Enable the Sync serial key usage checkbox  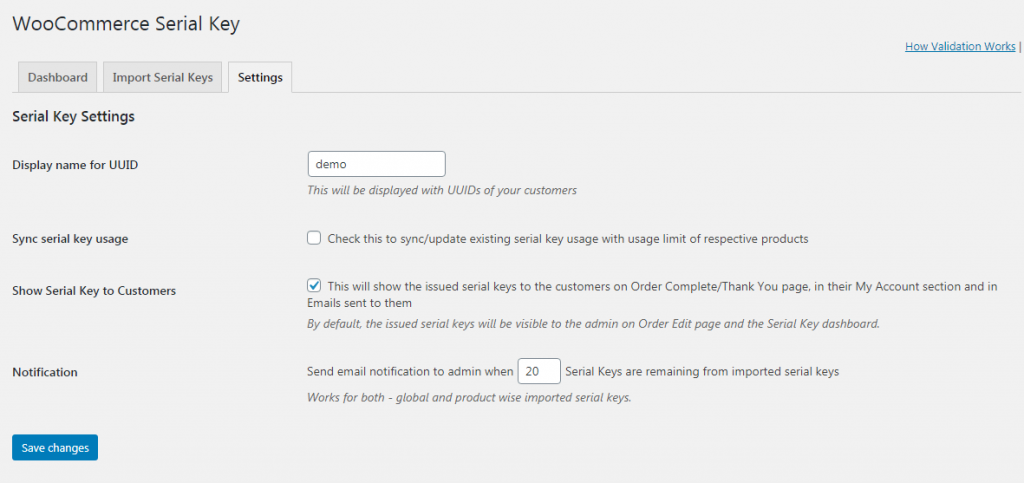pos(314,238)
